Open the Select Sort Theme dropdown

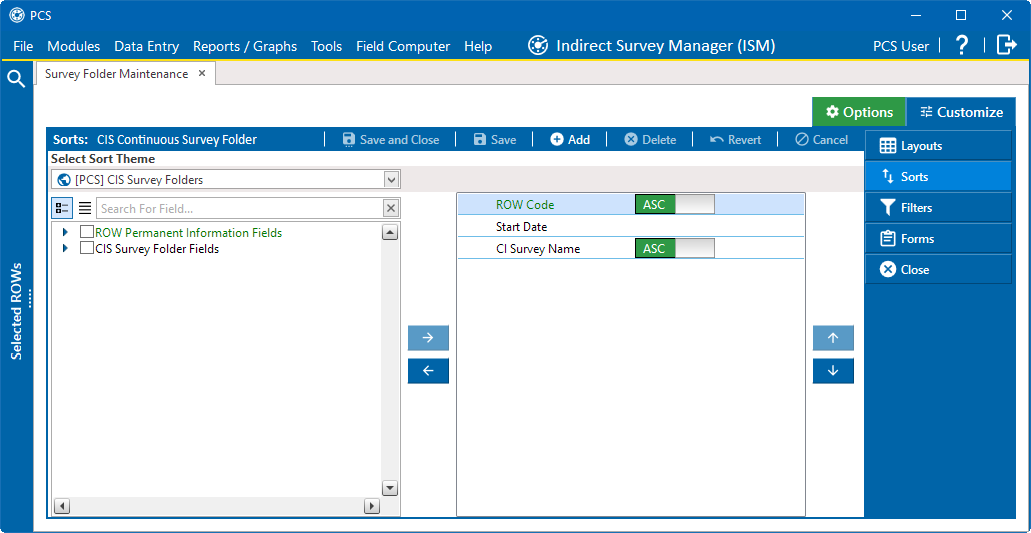[x=391, y=179]
